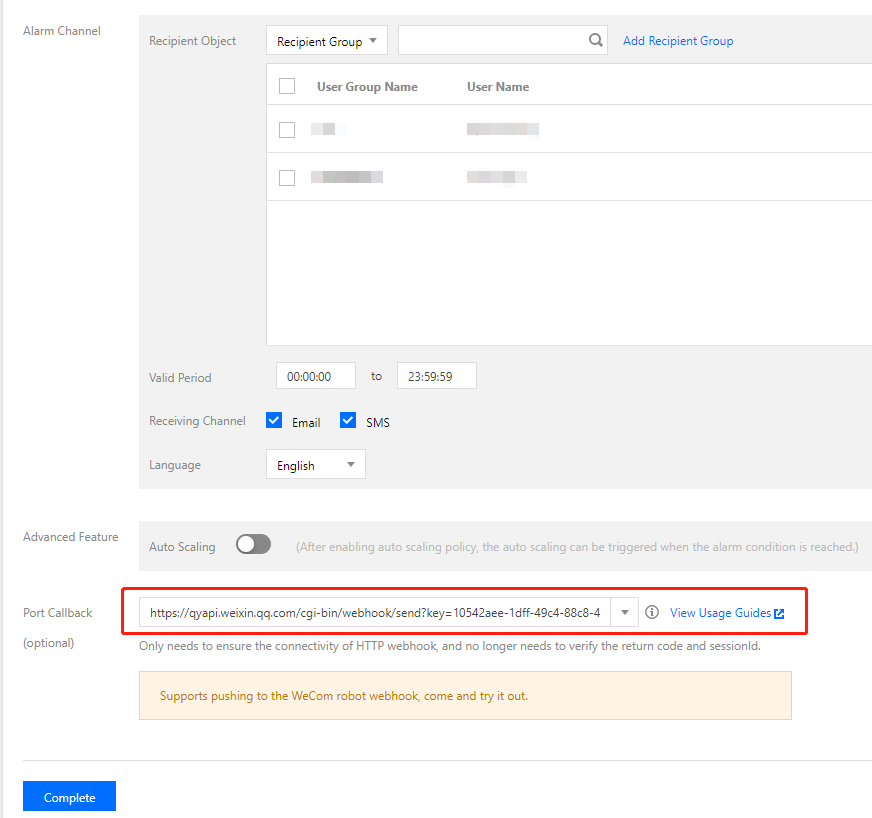Enable the Email receiving channel checkbox
872x818 pixels.
click(x=273, y=420)
